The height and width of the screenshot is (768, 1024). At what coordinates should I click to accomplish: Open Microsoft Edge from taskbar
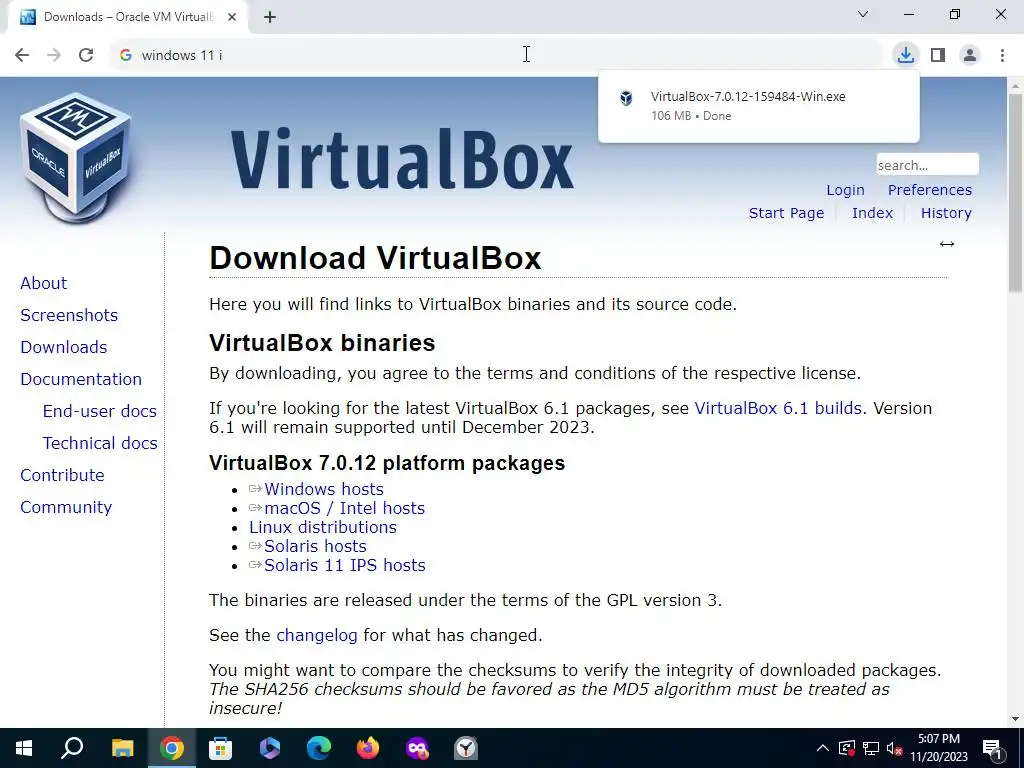(x=319, y=748)
